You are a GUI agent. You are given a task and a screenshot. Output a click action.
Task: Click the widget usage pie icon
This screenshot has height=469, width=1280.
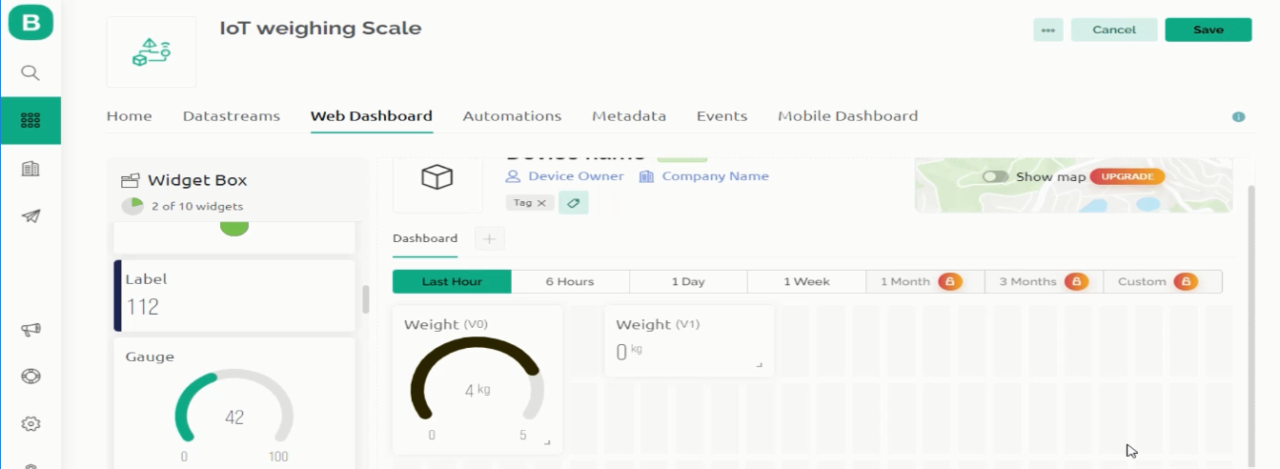(132, 206)
